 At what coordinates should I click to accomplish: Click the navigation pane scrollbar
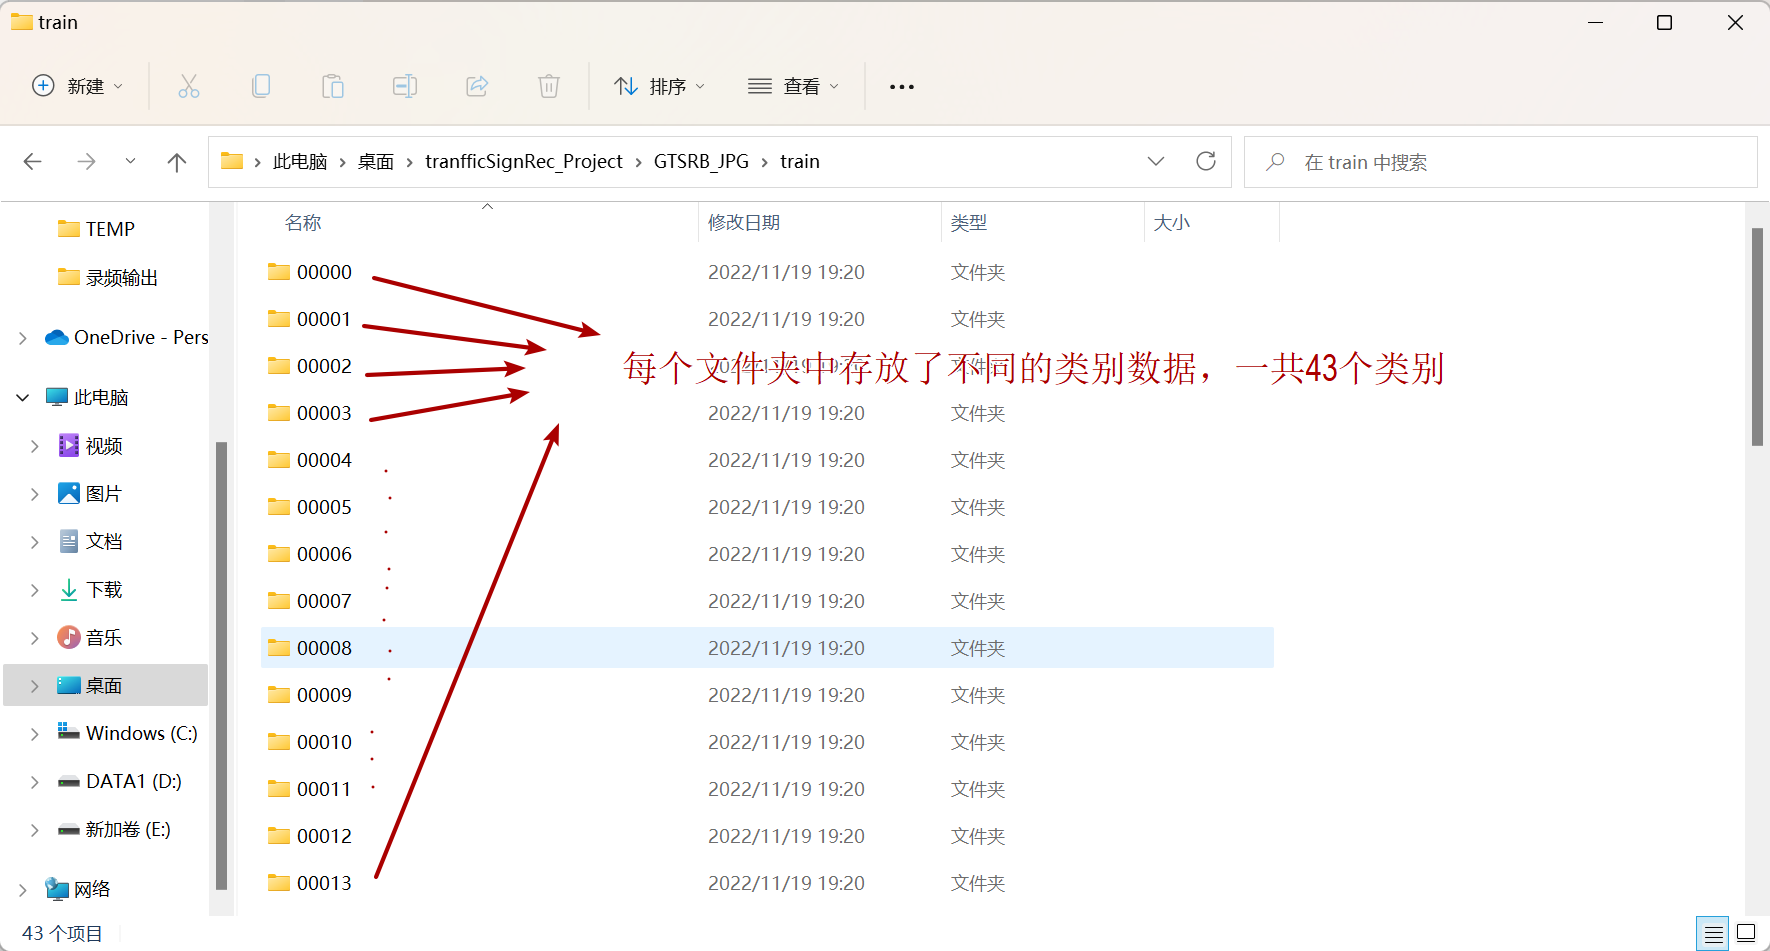click(221, 665)
